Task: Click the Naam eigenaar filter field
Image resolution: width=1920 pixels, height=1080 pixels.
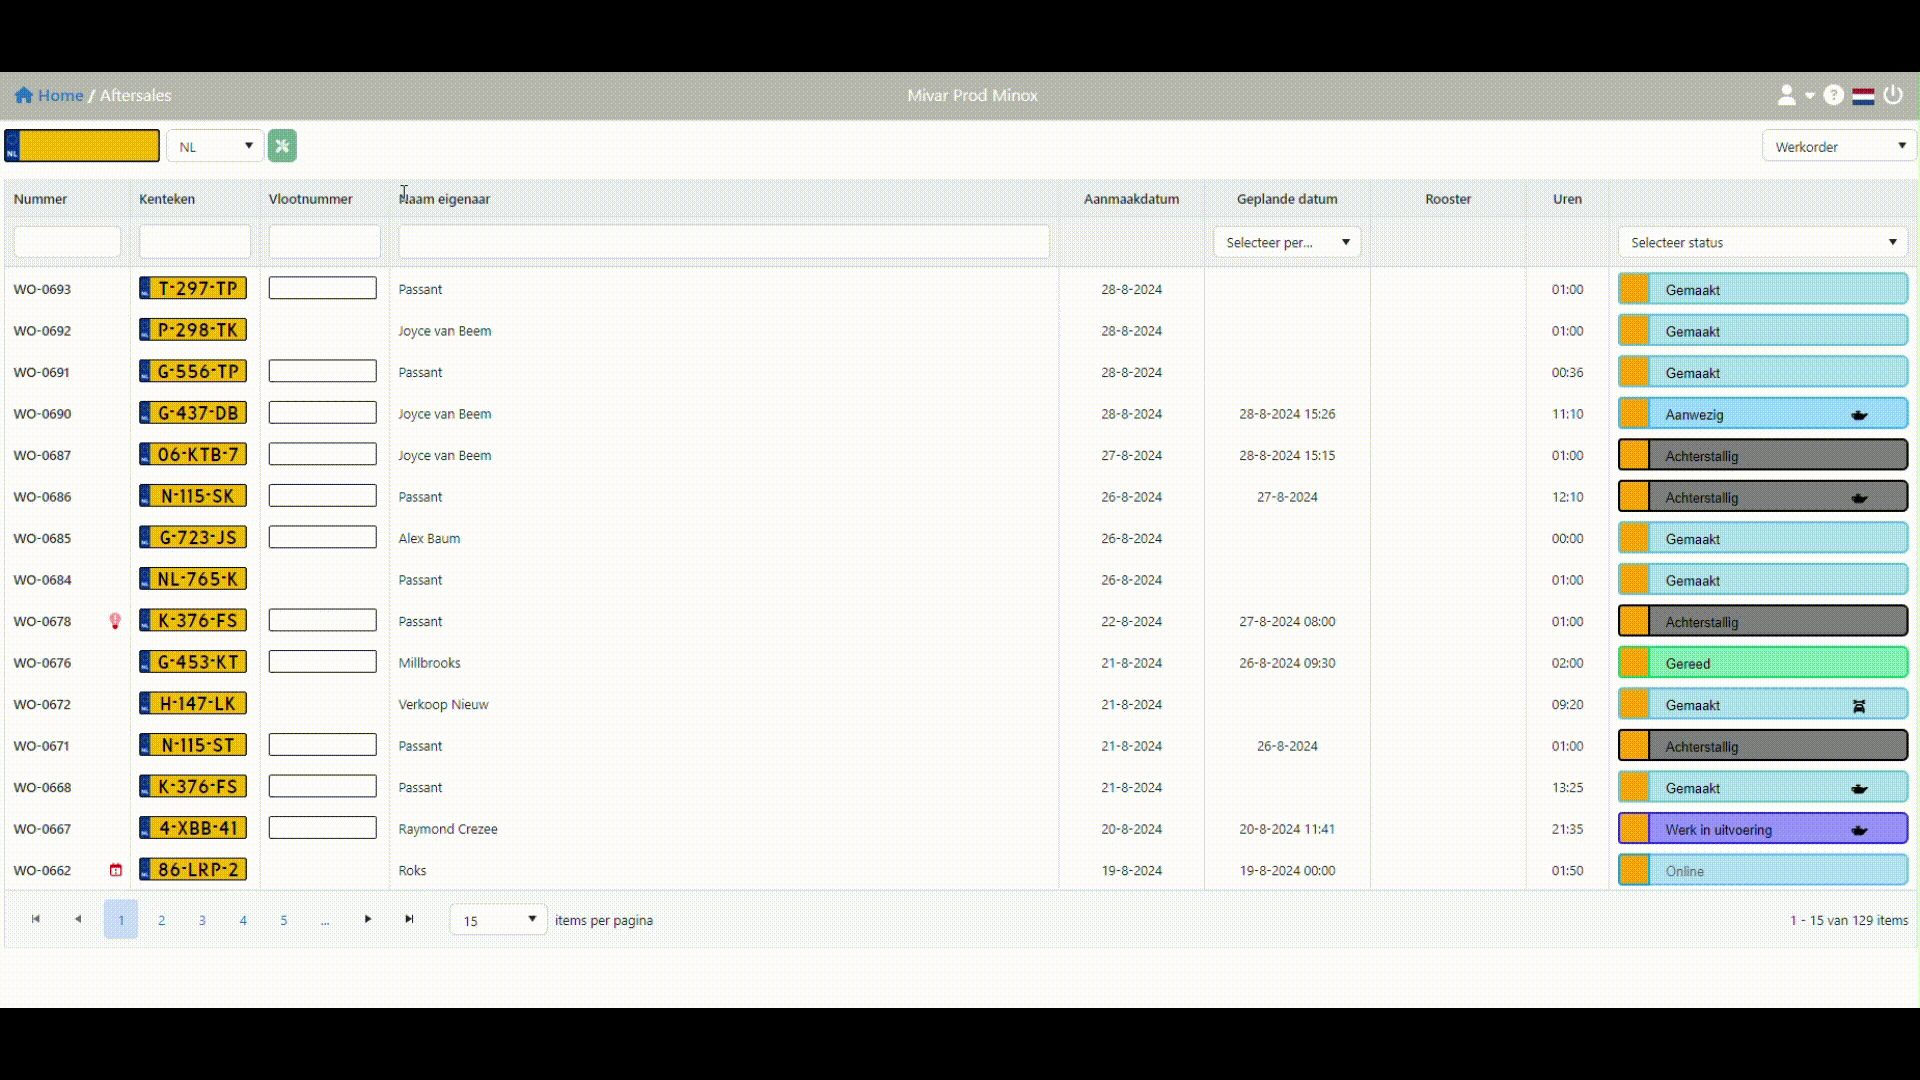Action: (723, 242)
